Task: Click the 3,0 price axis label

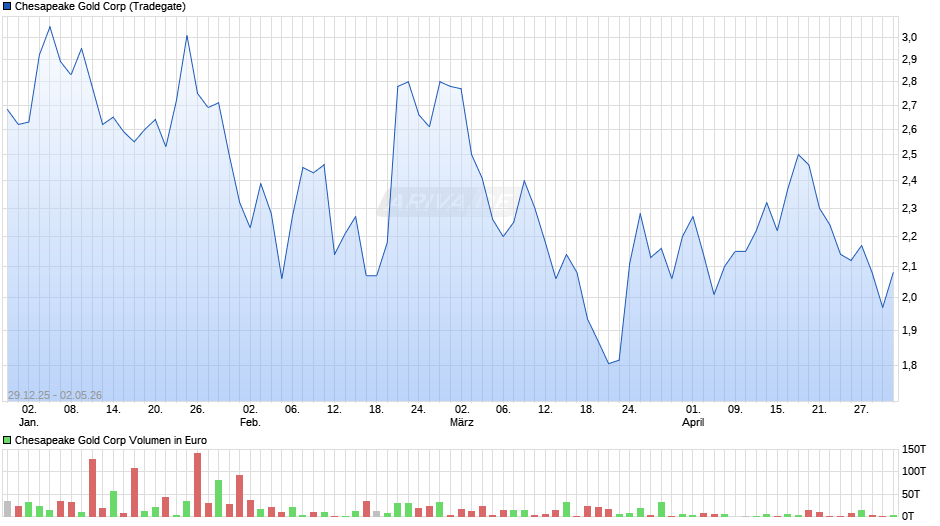Action: point(909,37)
